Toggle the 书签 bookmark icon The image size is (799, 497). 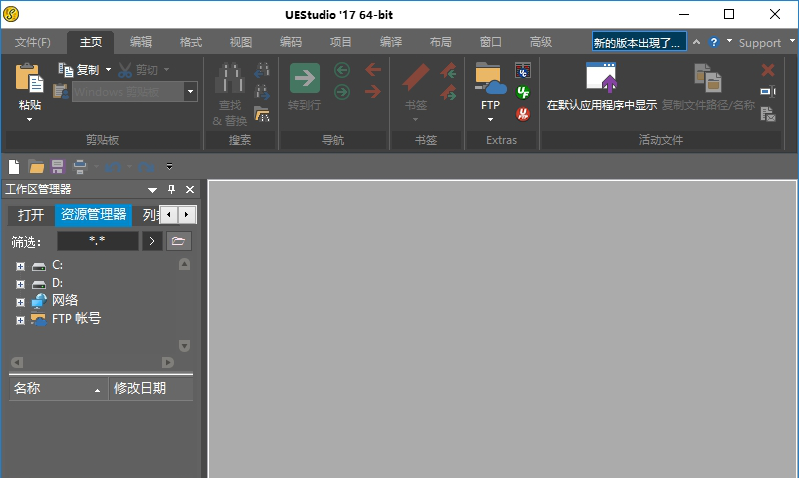coord(416,77)
